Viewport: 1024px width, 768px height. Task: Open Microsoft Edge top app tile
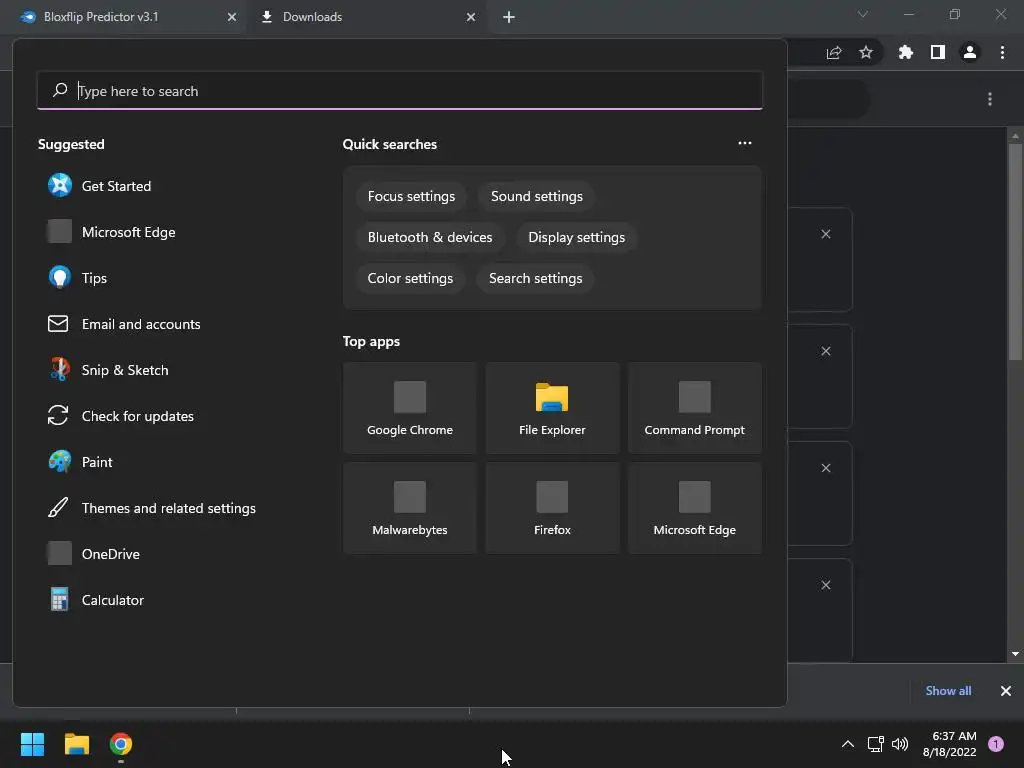click(694, 508)
